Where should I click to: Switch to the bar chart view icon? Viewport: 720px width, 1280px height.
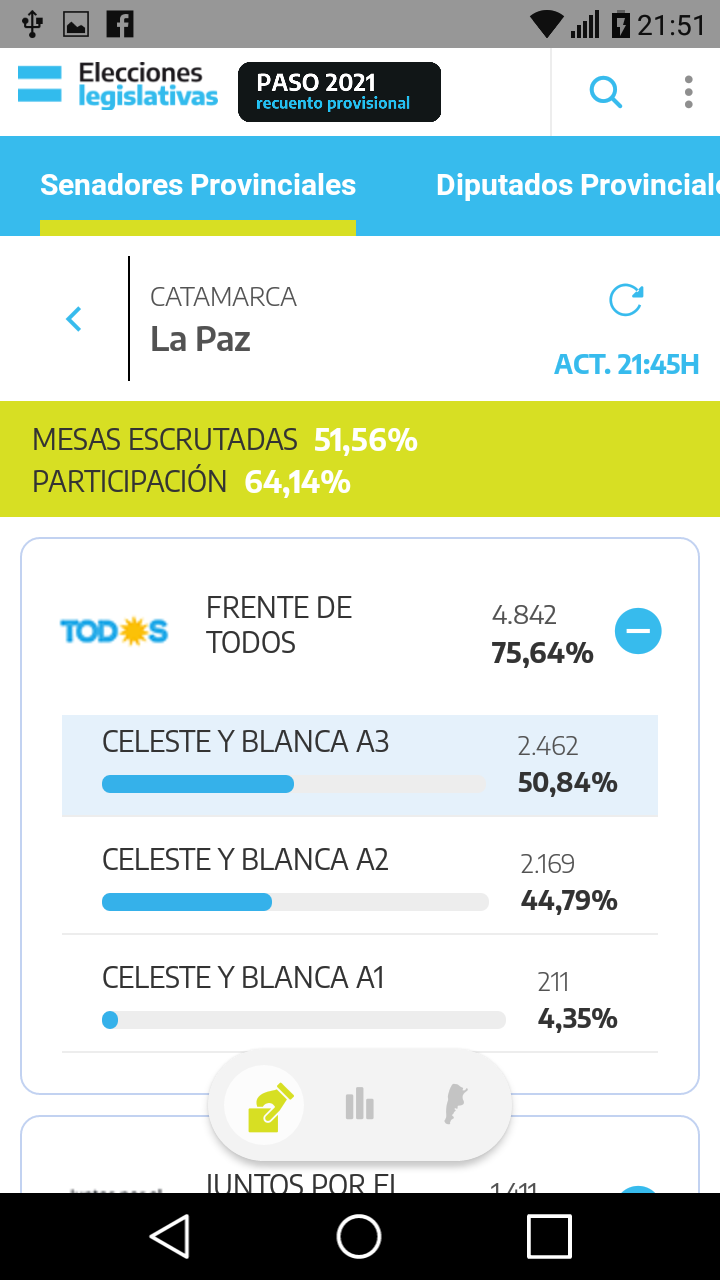point(359,1105)
